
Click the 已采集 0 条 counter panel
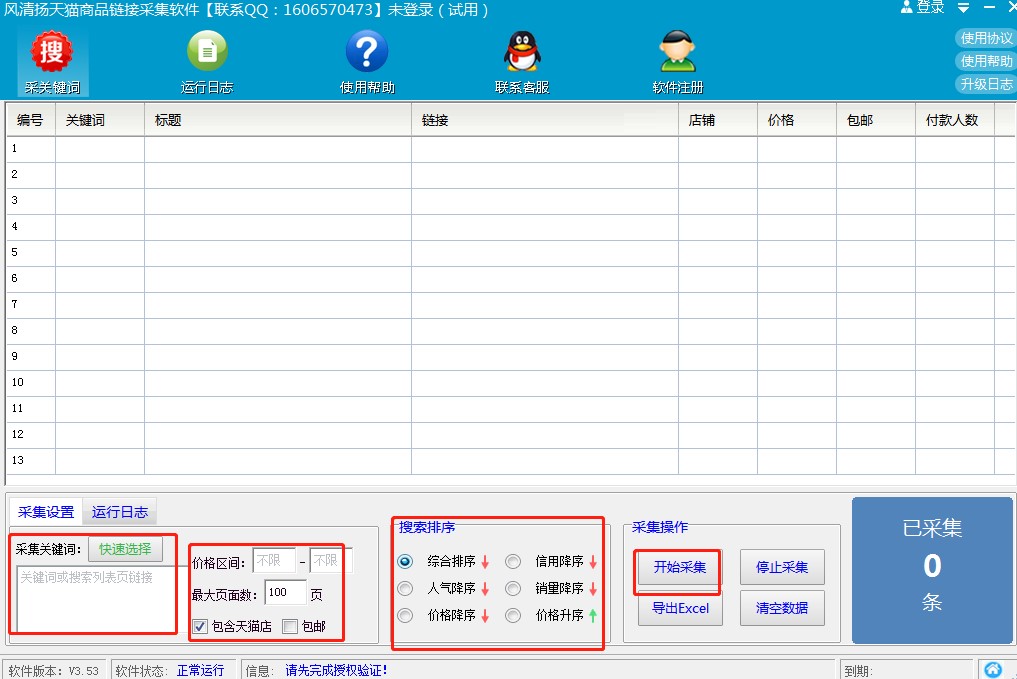(x=932, y=570)
